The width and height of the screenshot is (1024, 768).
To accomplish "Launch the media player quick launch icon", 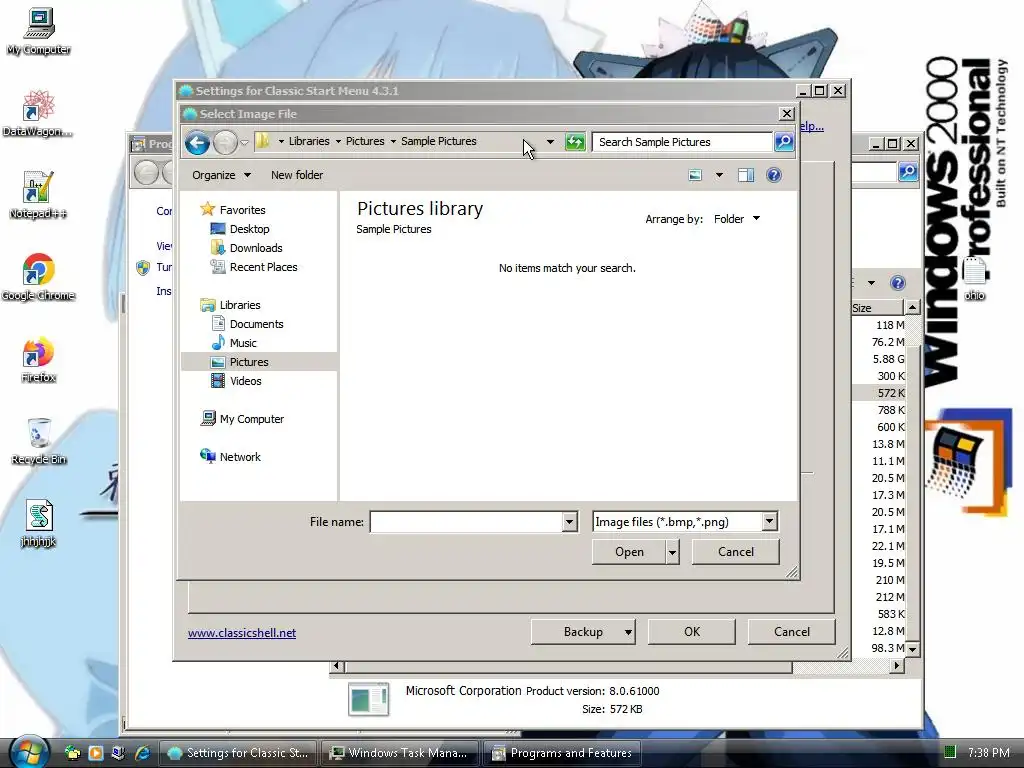I will click(95, 753).
